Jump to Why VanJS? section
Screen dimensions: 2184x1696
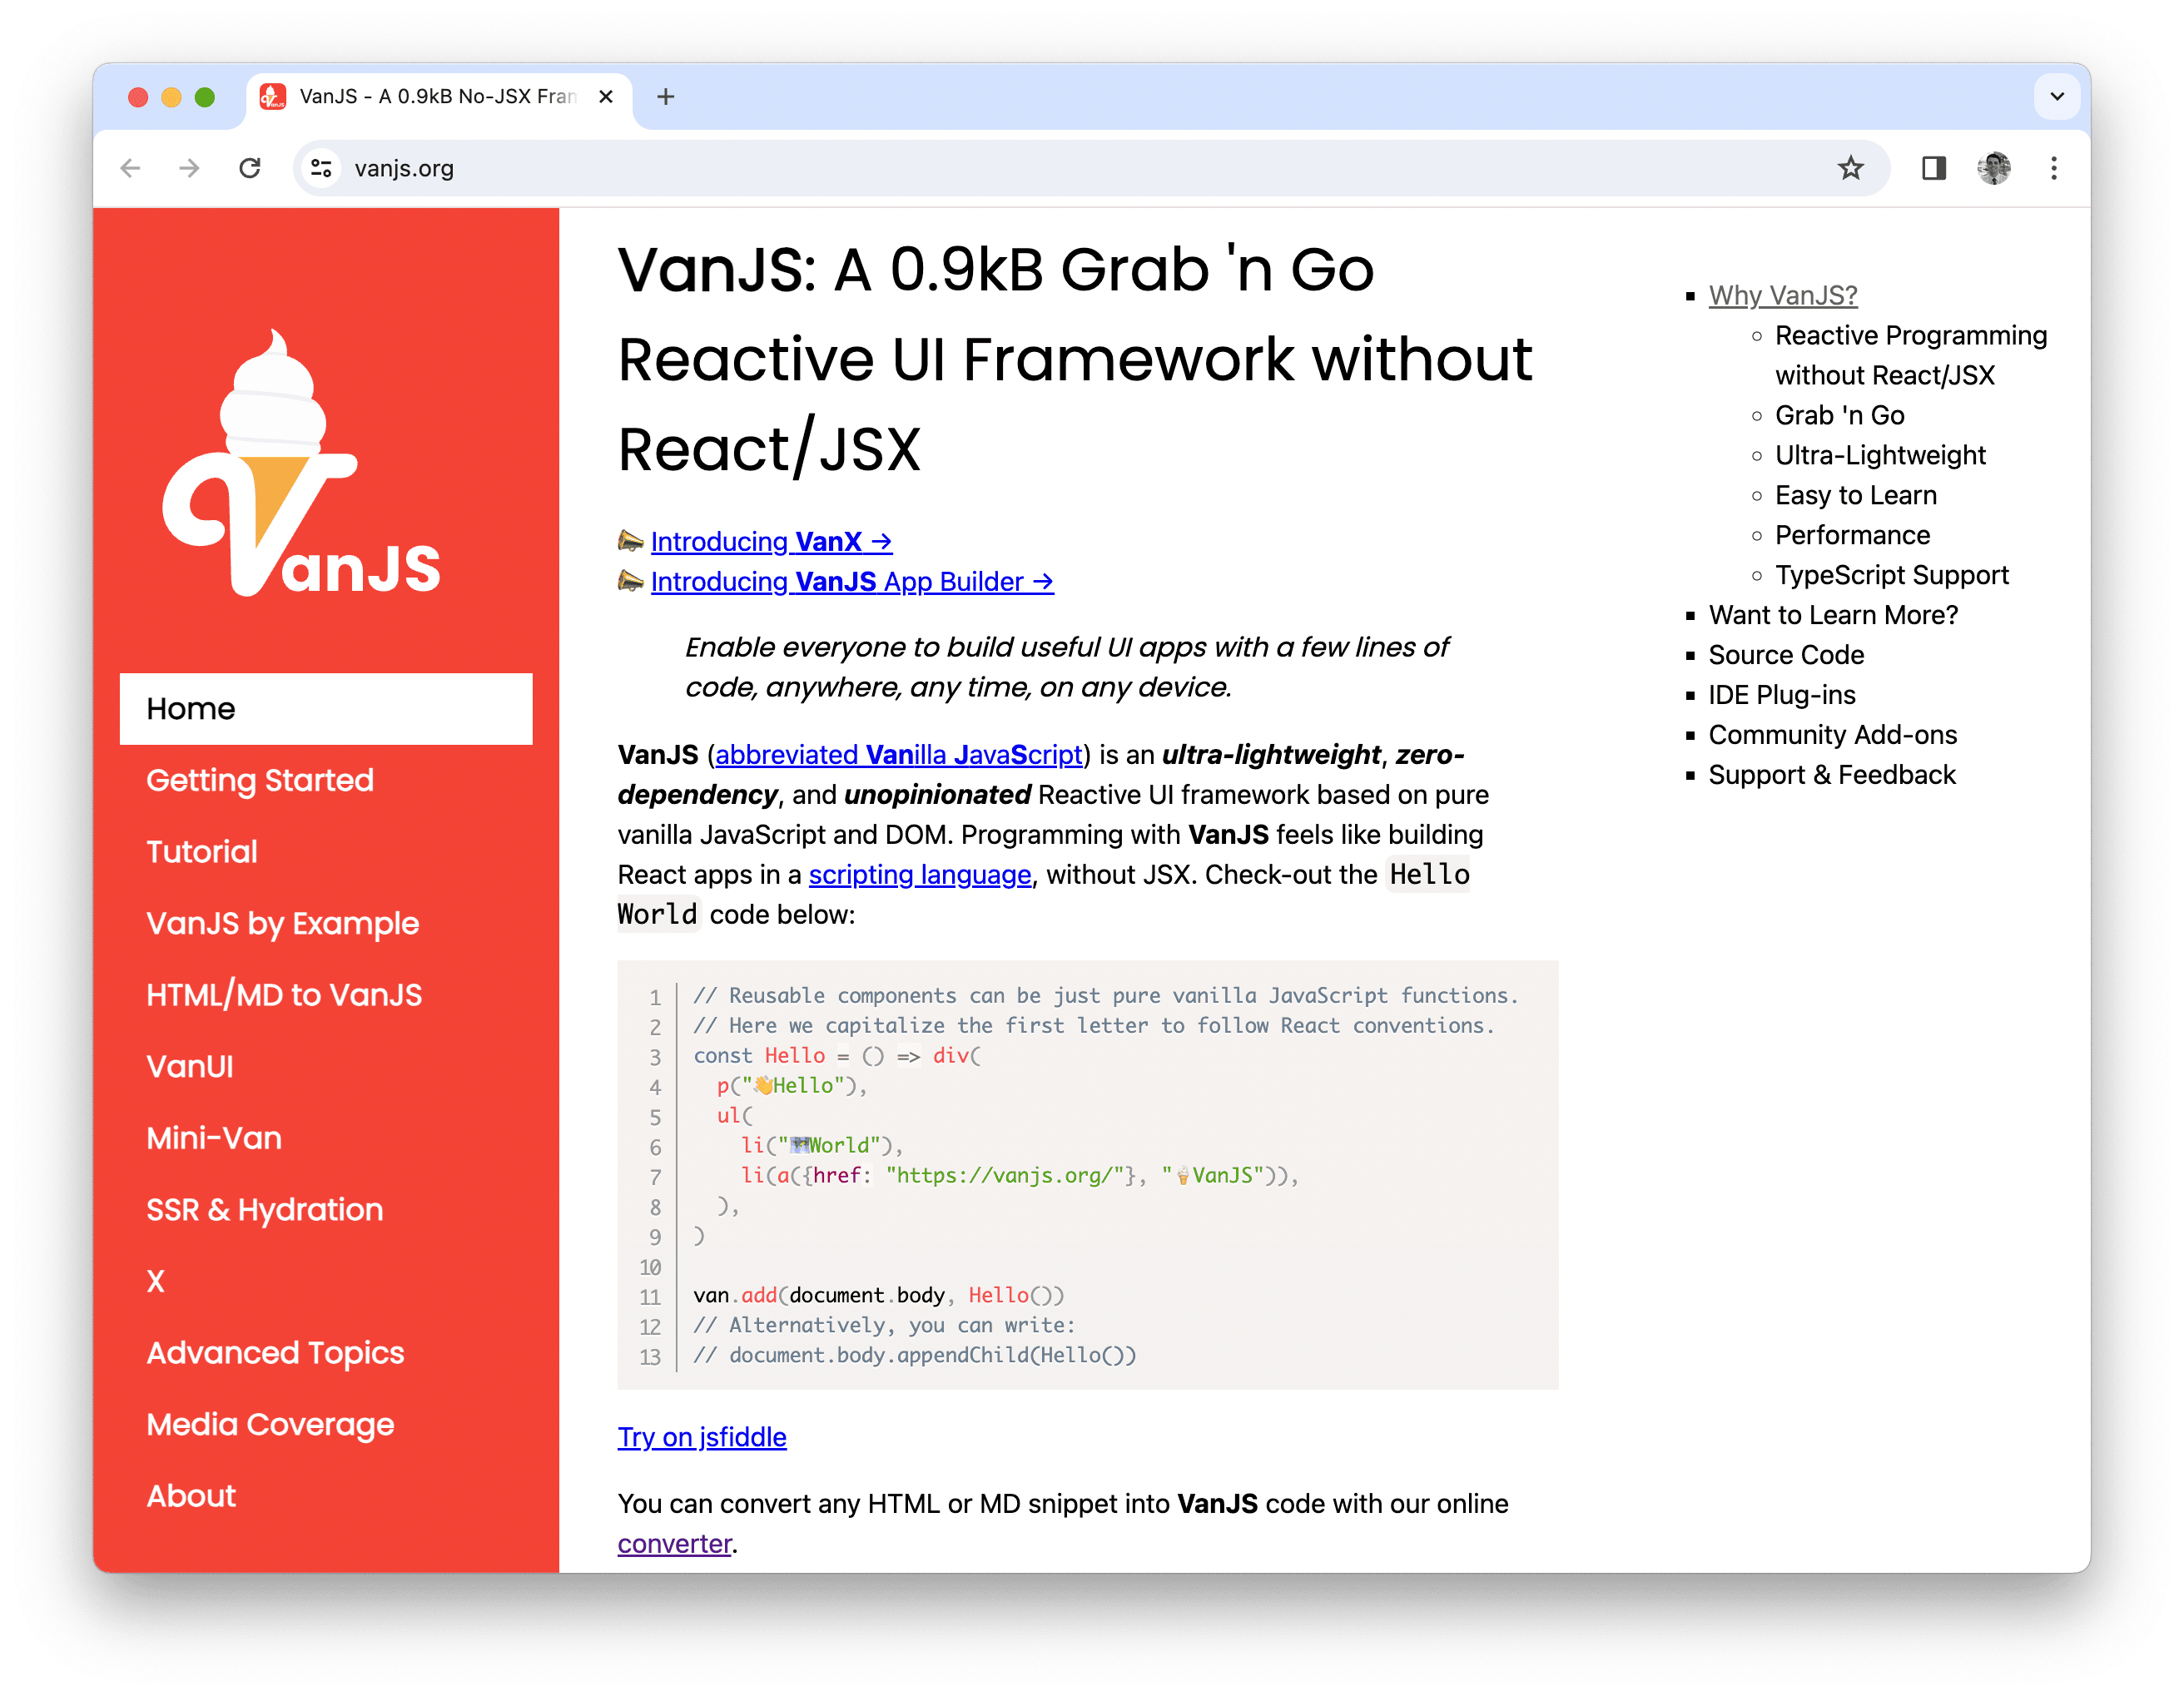coord(1782,295)
